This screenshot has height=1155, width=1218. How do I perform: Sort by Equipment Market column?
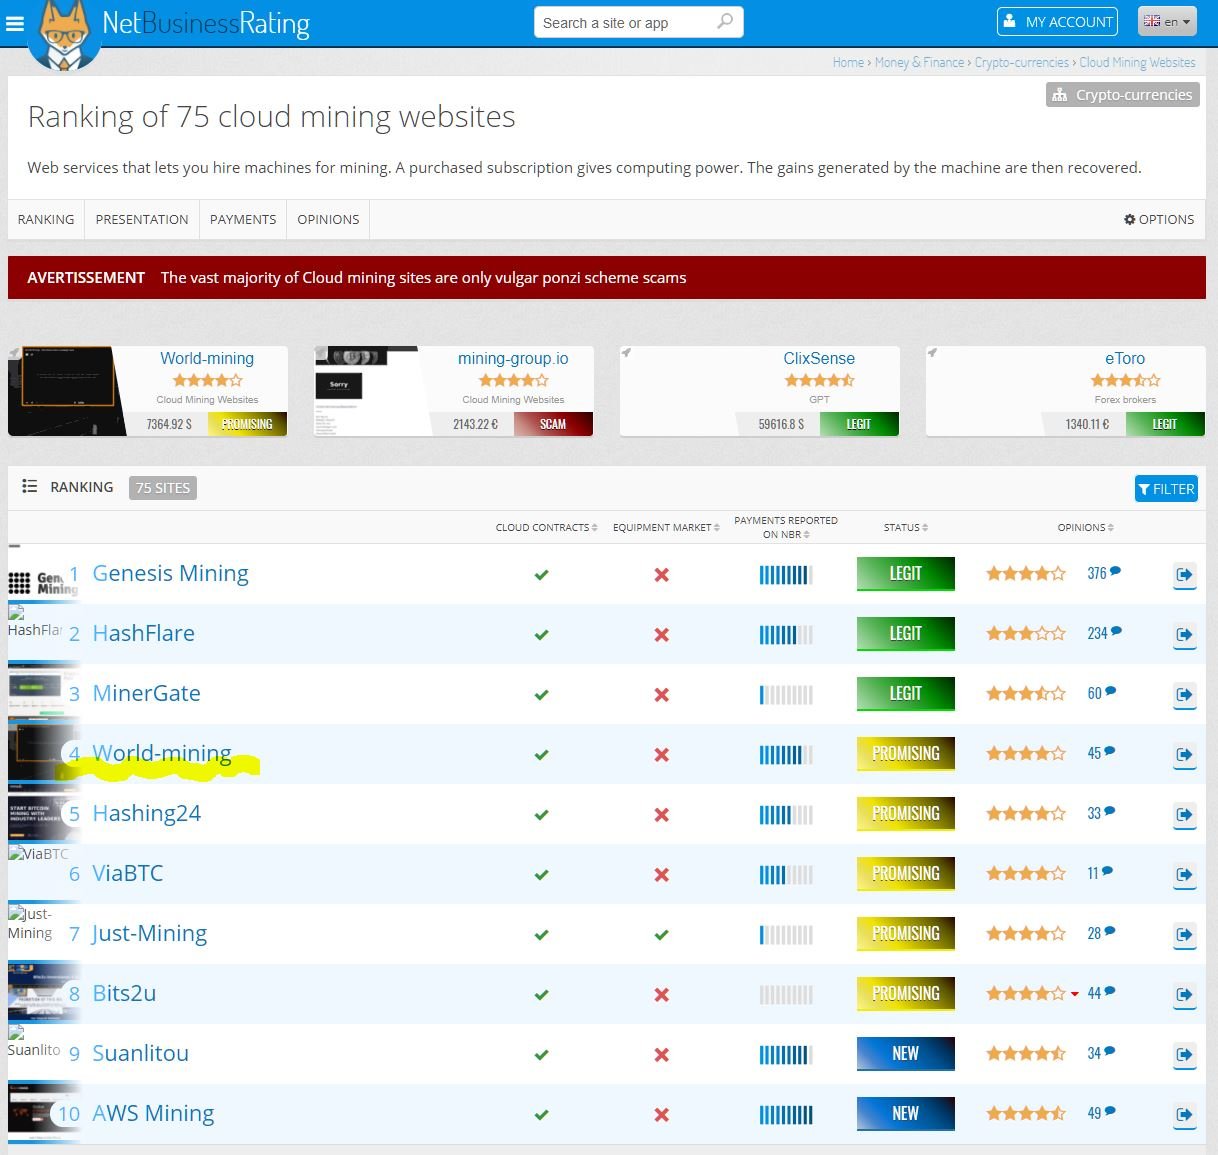(666, 527)
